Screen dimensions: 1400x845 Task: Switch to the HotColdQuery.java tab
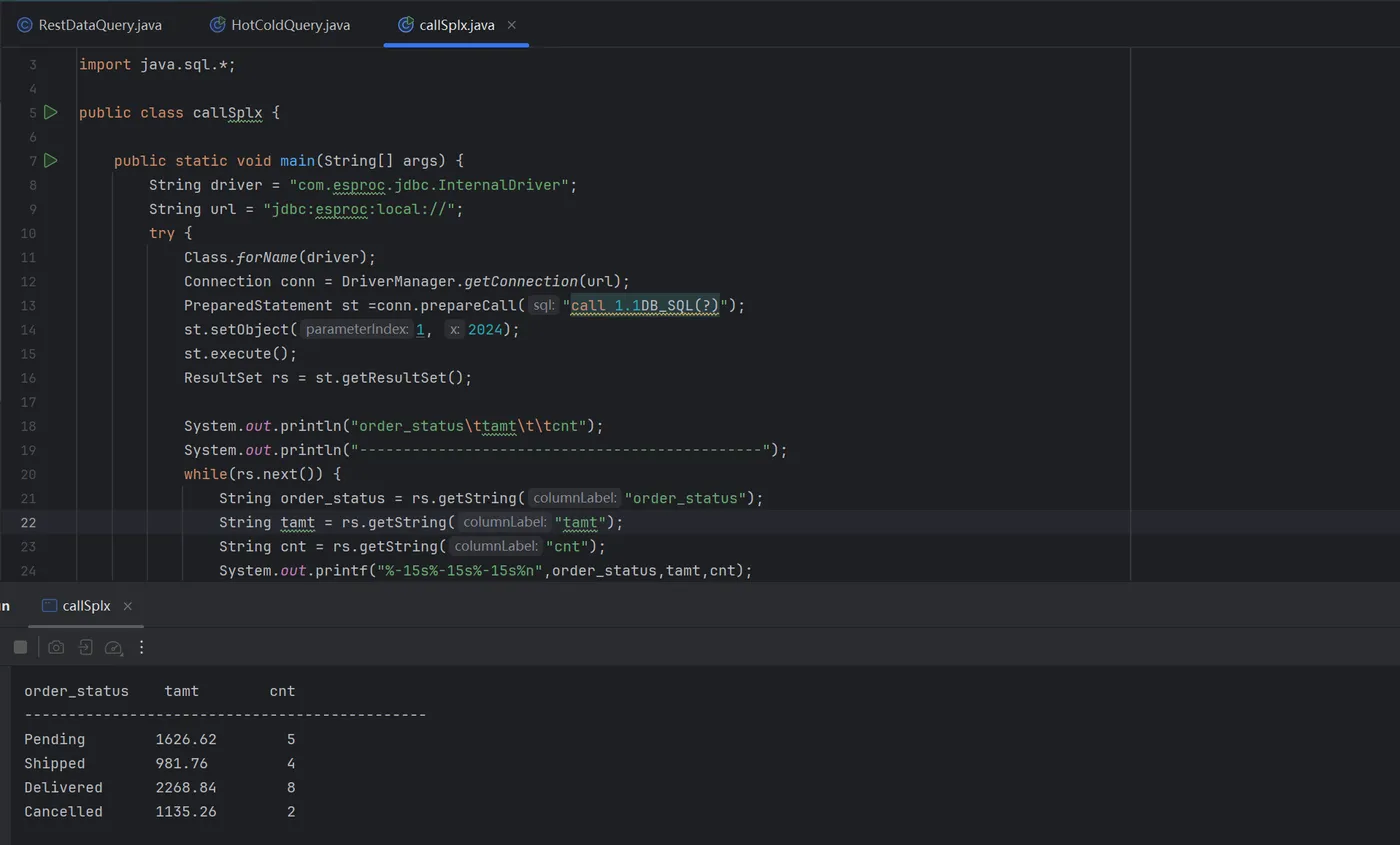tap(280, 25)
